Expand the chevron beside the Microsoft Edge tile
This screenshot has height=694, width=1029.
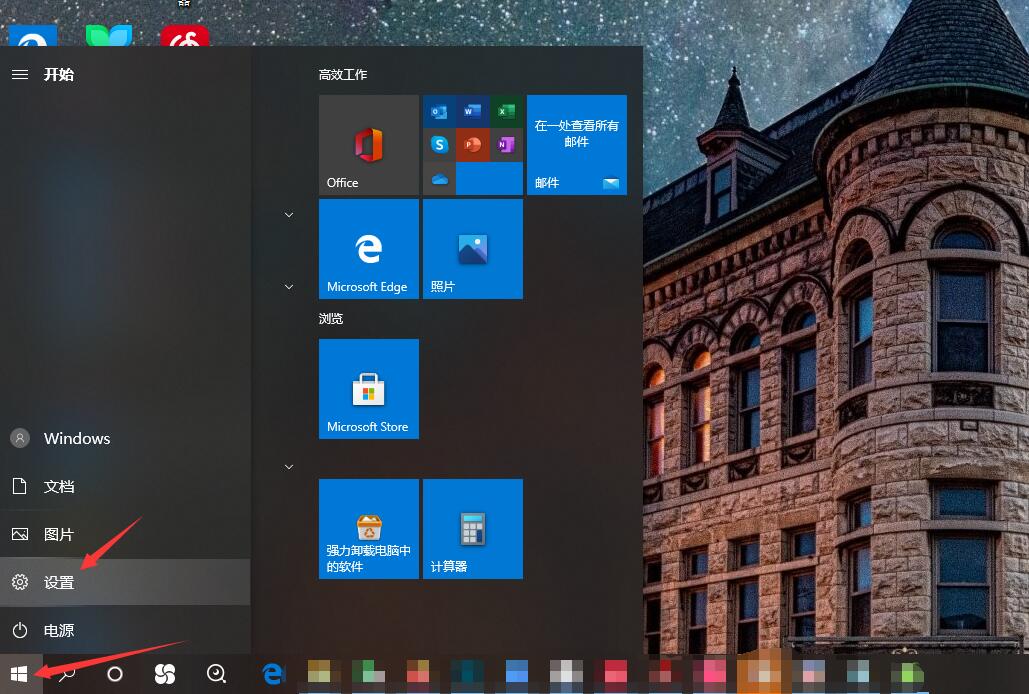[289, 215]
